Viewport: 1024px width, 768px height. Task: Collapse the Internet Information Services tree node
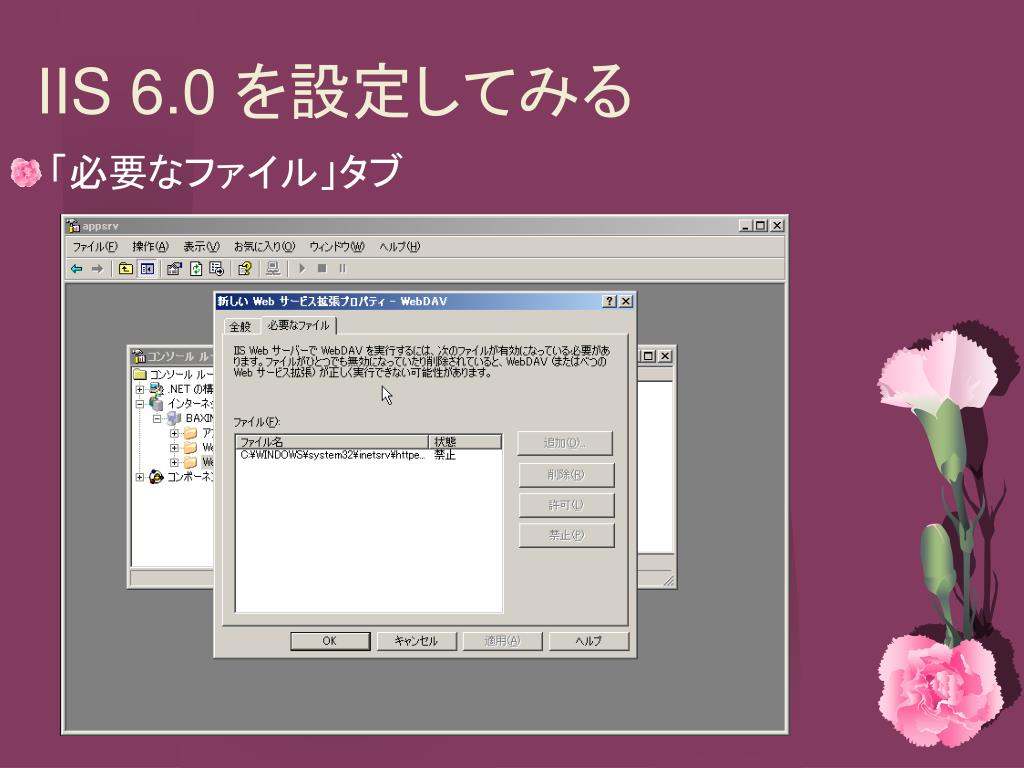(139, 404)
